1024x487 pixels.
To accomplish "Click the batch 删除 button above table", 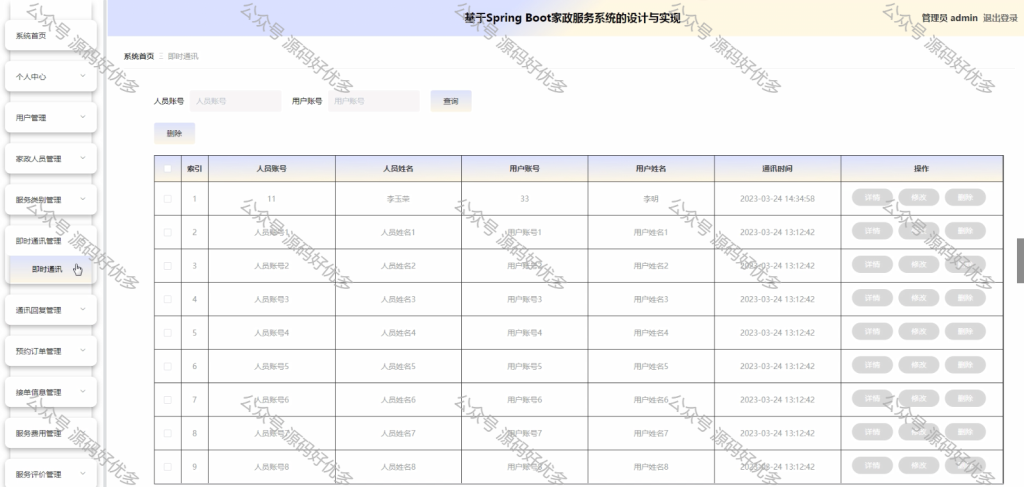I will click(x=174, y=133).
